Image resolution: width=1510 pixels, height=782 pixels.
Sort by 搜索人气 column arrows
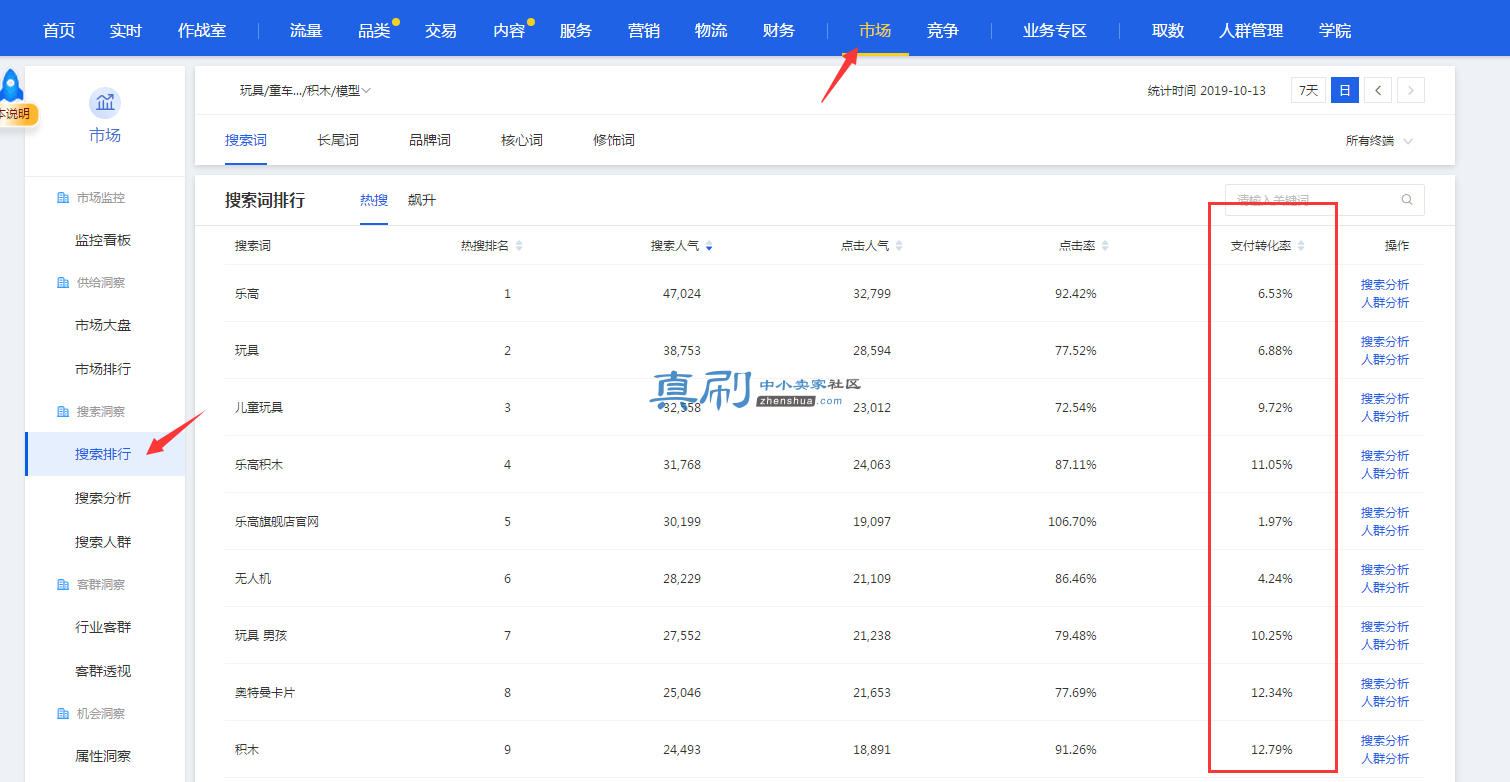click(x=709, y=246)
